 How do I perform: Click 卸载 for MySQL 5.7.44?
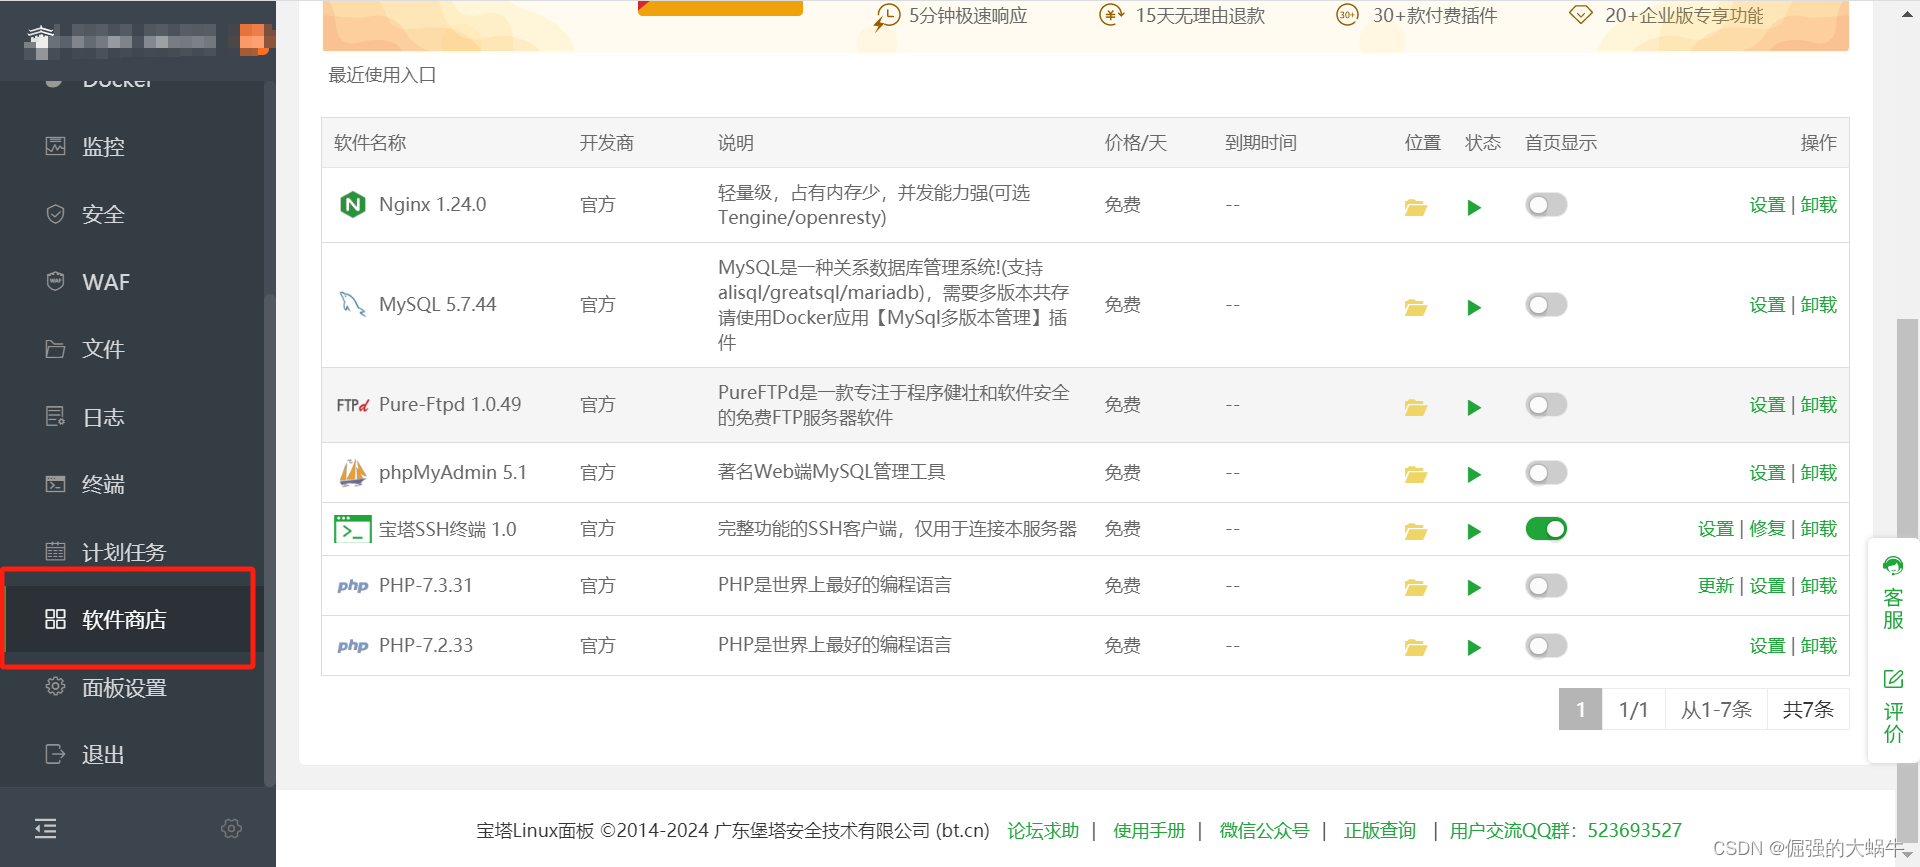coord(1819,305)
